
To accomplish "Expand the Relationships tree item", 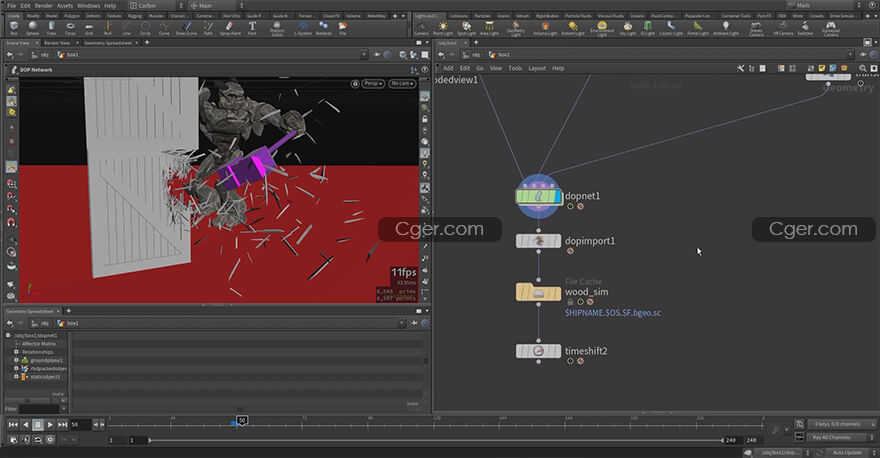I will coord(16,352).
